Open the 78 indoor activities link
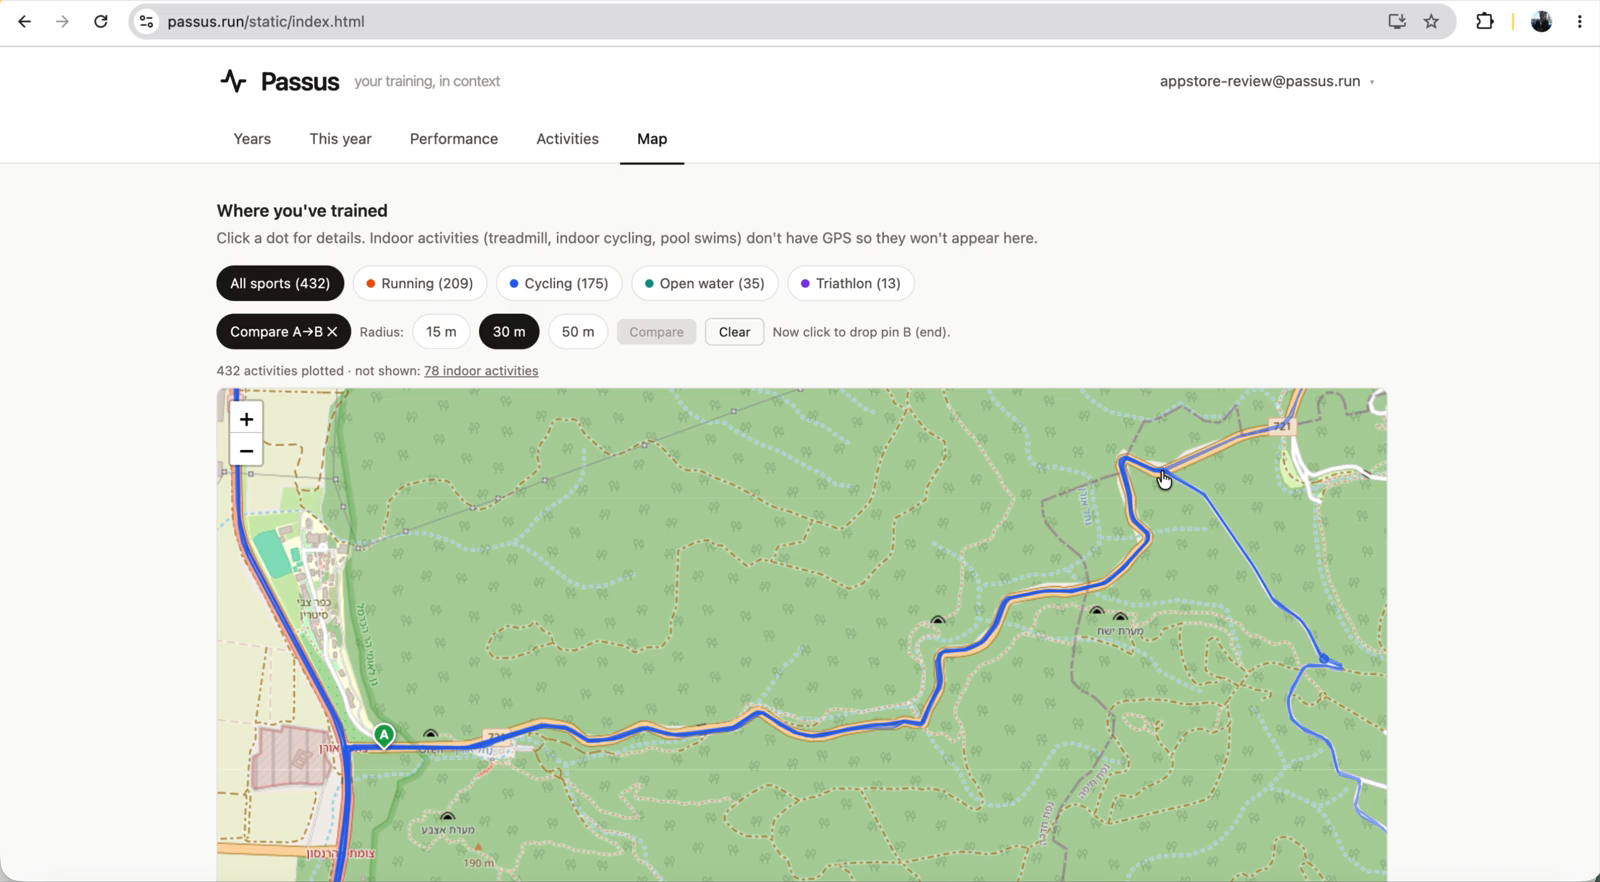 pyautogui.click(x=481, y=371)
